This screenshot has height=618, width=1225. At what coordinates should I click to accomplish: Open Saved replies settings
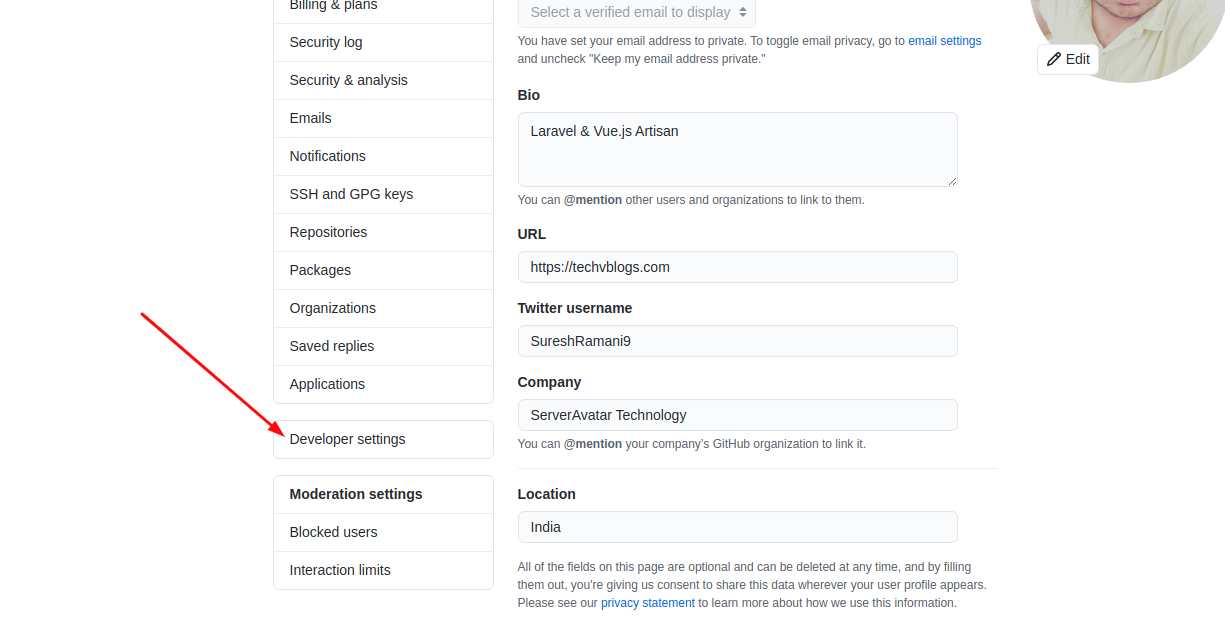pyautogui.click(x=383, y=346)
